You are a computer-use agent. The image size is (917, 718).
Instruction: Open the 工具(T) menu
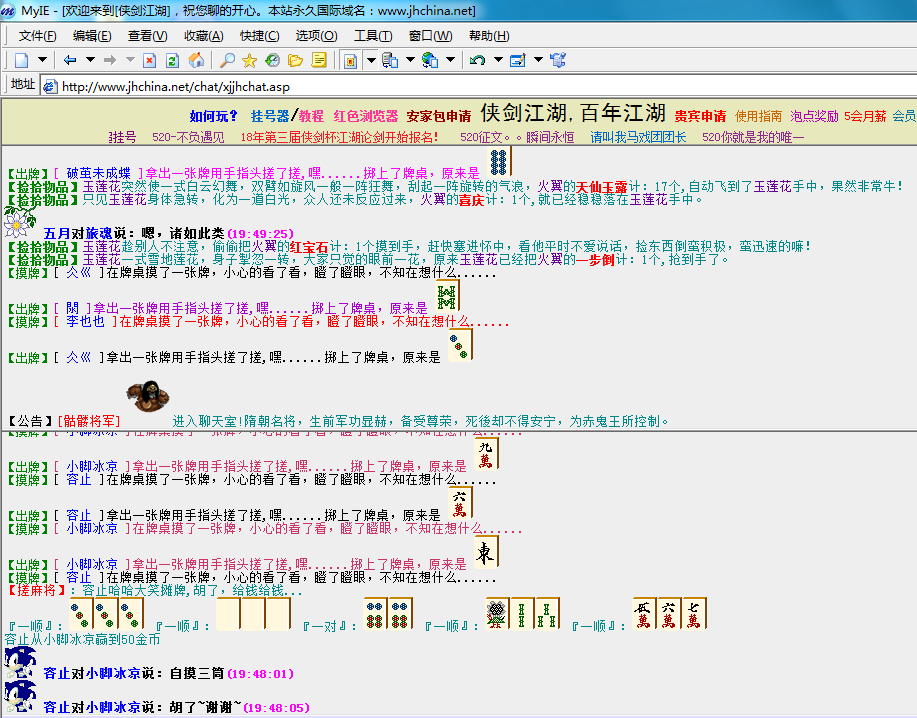373,36
